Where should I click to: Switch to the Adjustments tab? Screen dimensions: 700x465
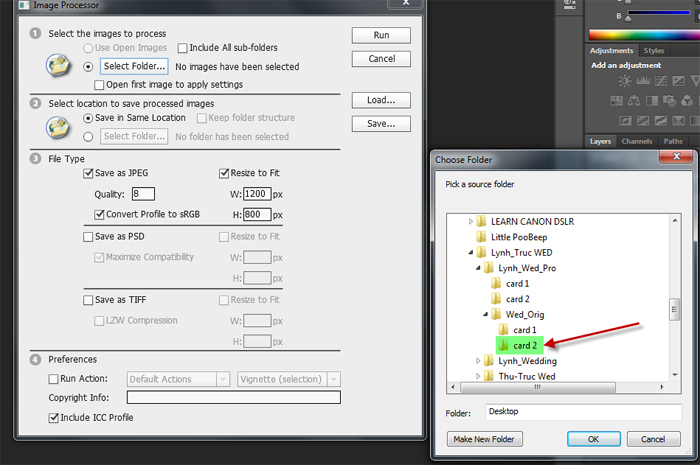[611, 50]
